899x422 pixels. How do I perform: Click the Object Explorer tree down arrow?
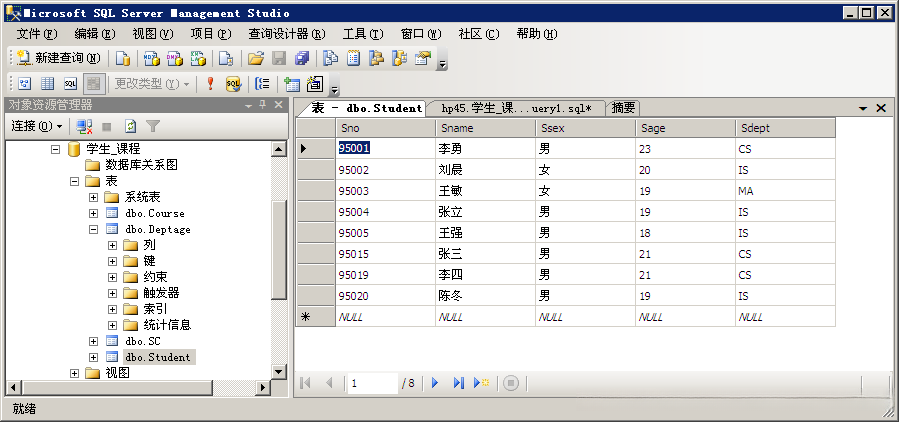[279, 372]
